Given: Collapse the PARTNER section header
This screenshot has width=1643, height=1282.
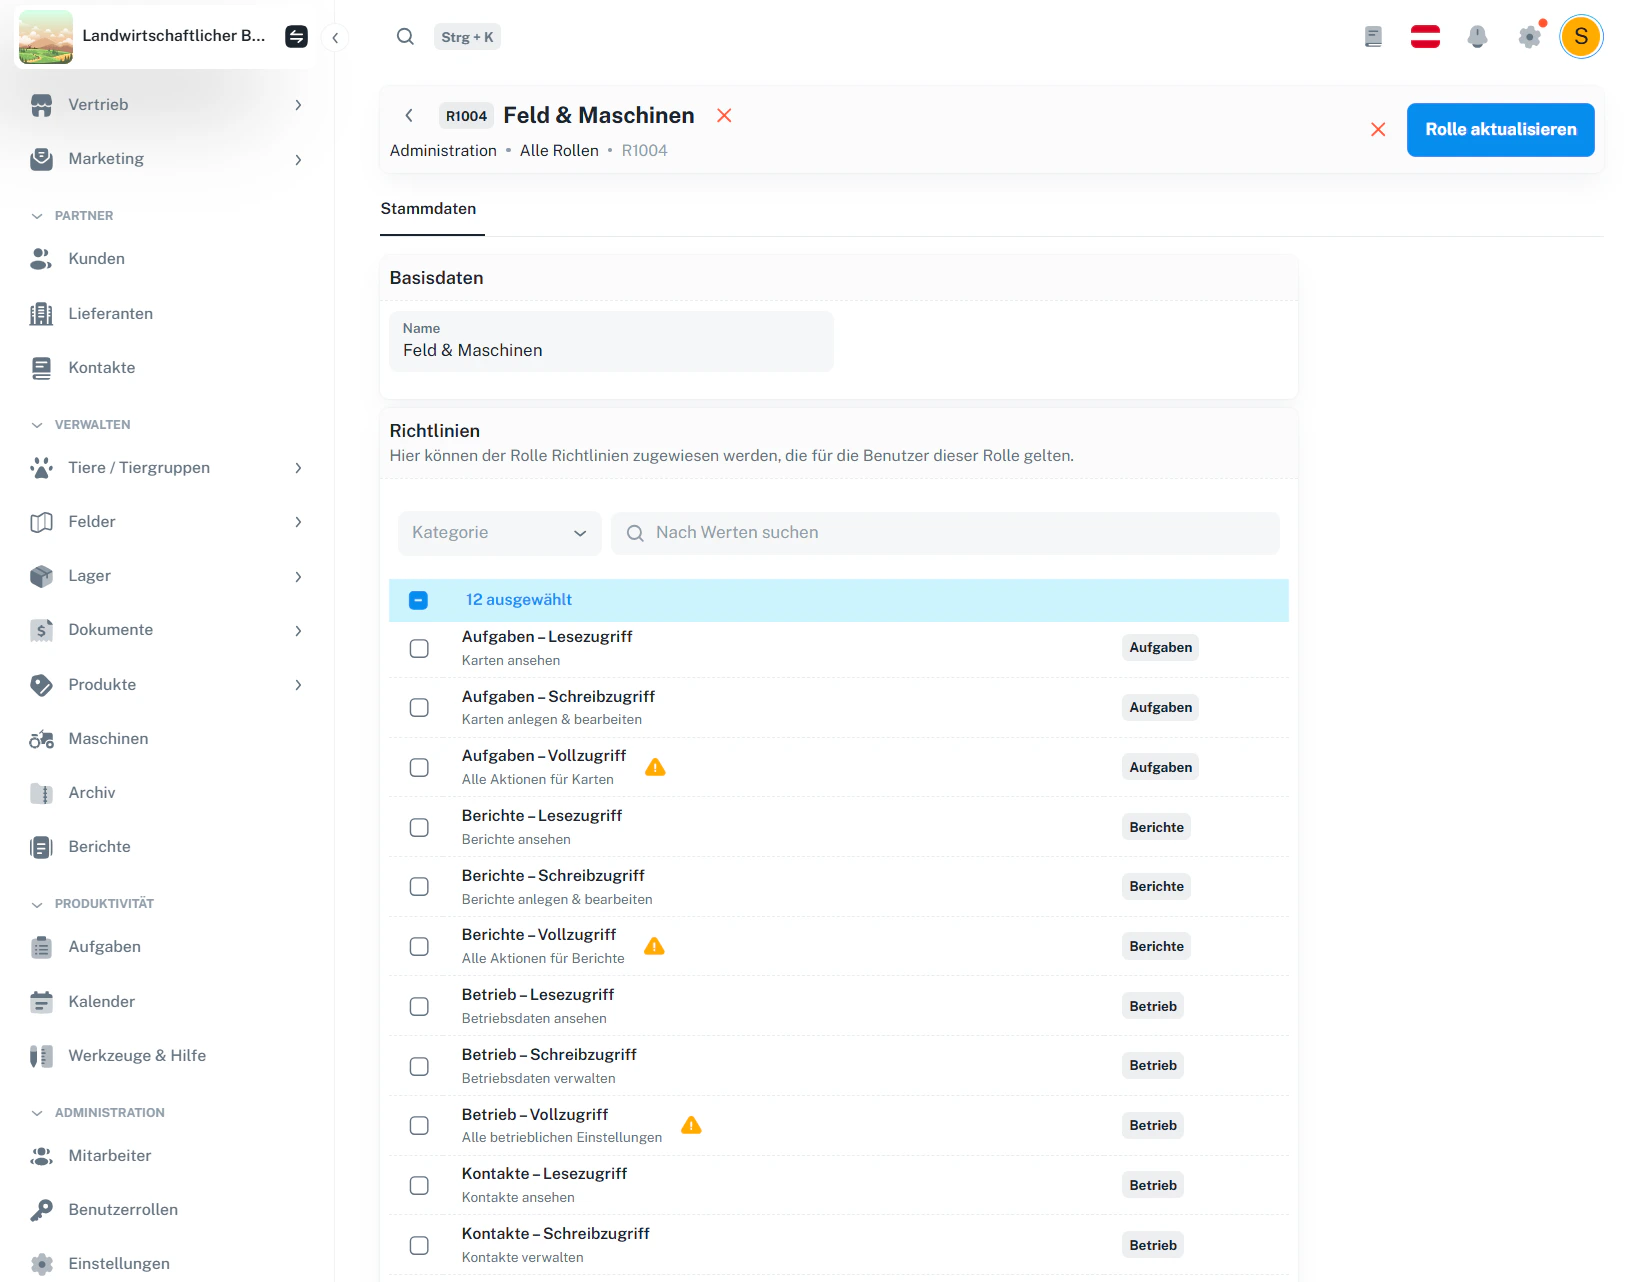Looking at the screenshot, I should tap(72, 216).
